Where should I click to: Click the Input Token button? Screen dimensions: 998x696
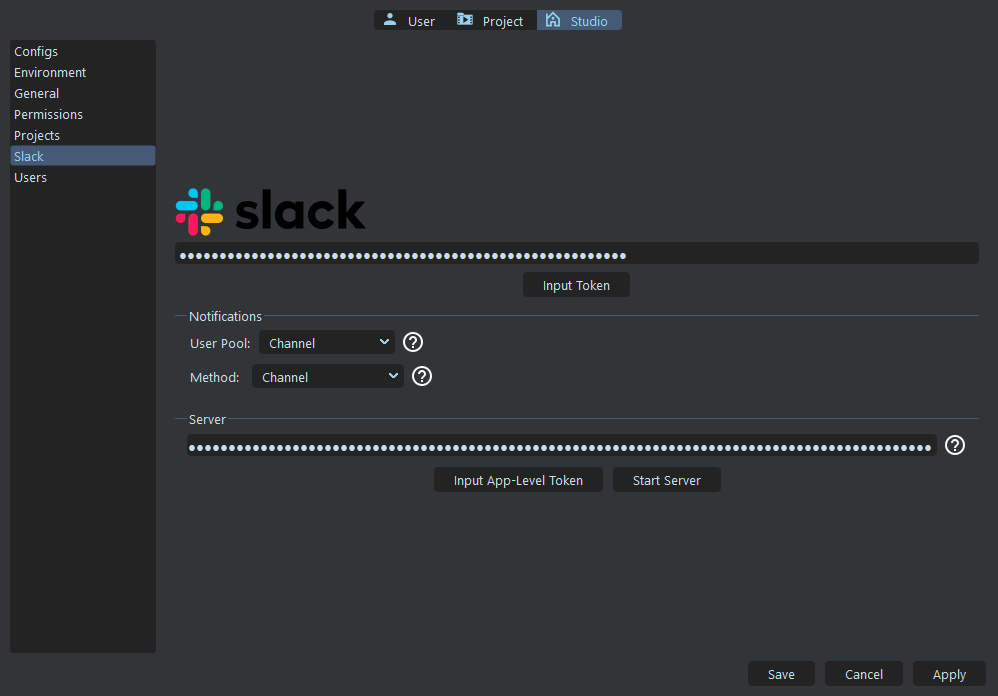(x=577, y=285)
